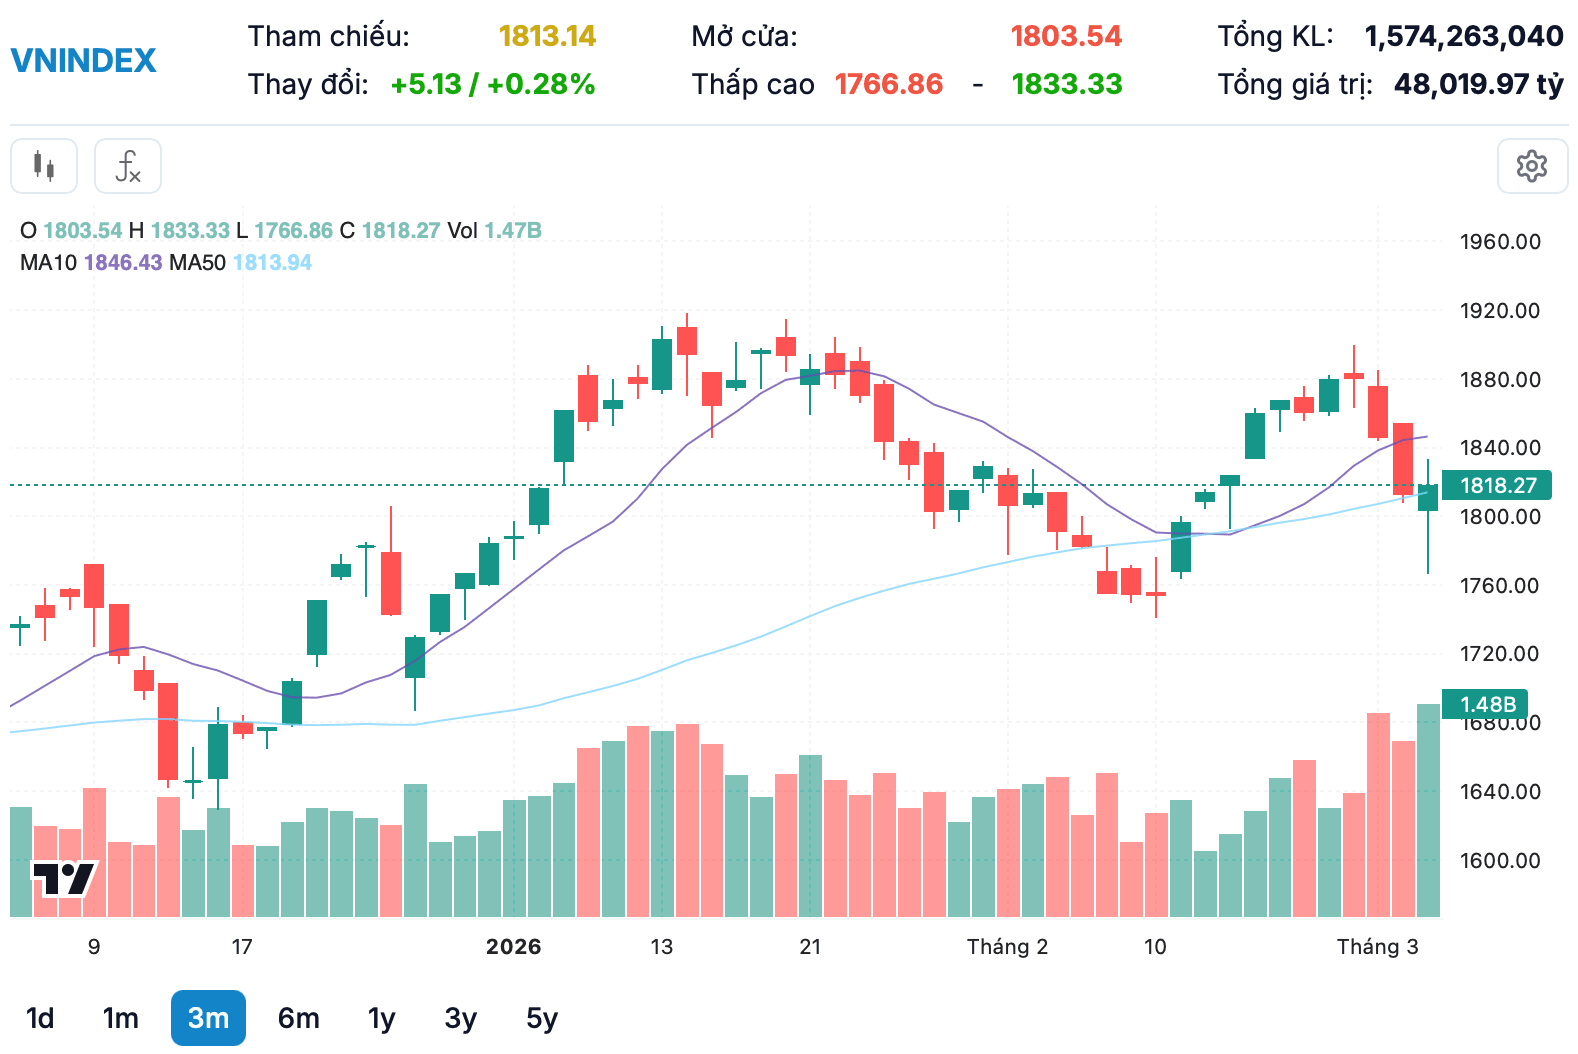1578x1054 pixels.
Task: Switch chart to 6m range
Action: click(x=299, y=1018)
